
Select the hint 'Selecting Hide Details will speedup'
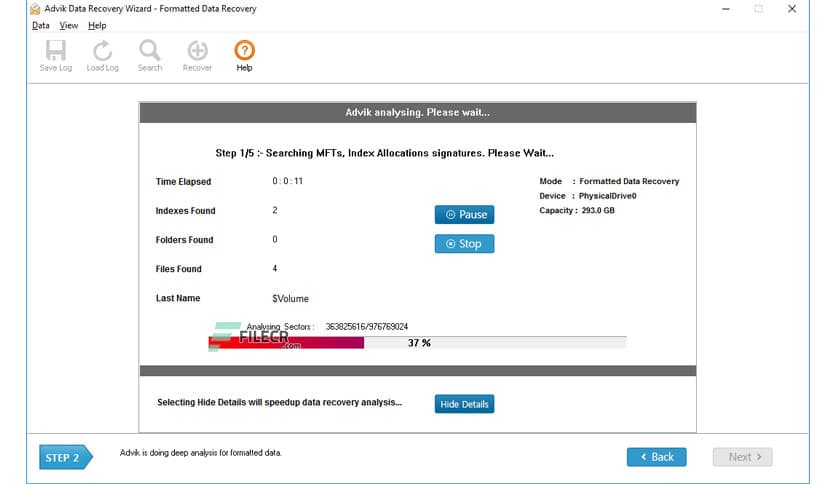[x=279, y=402]
